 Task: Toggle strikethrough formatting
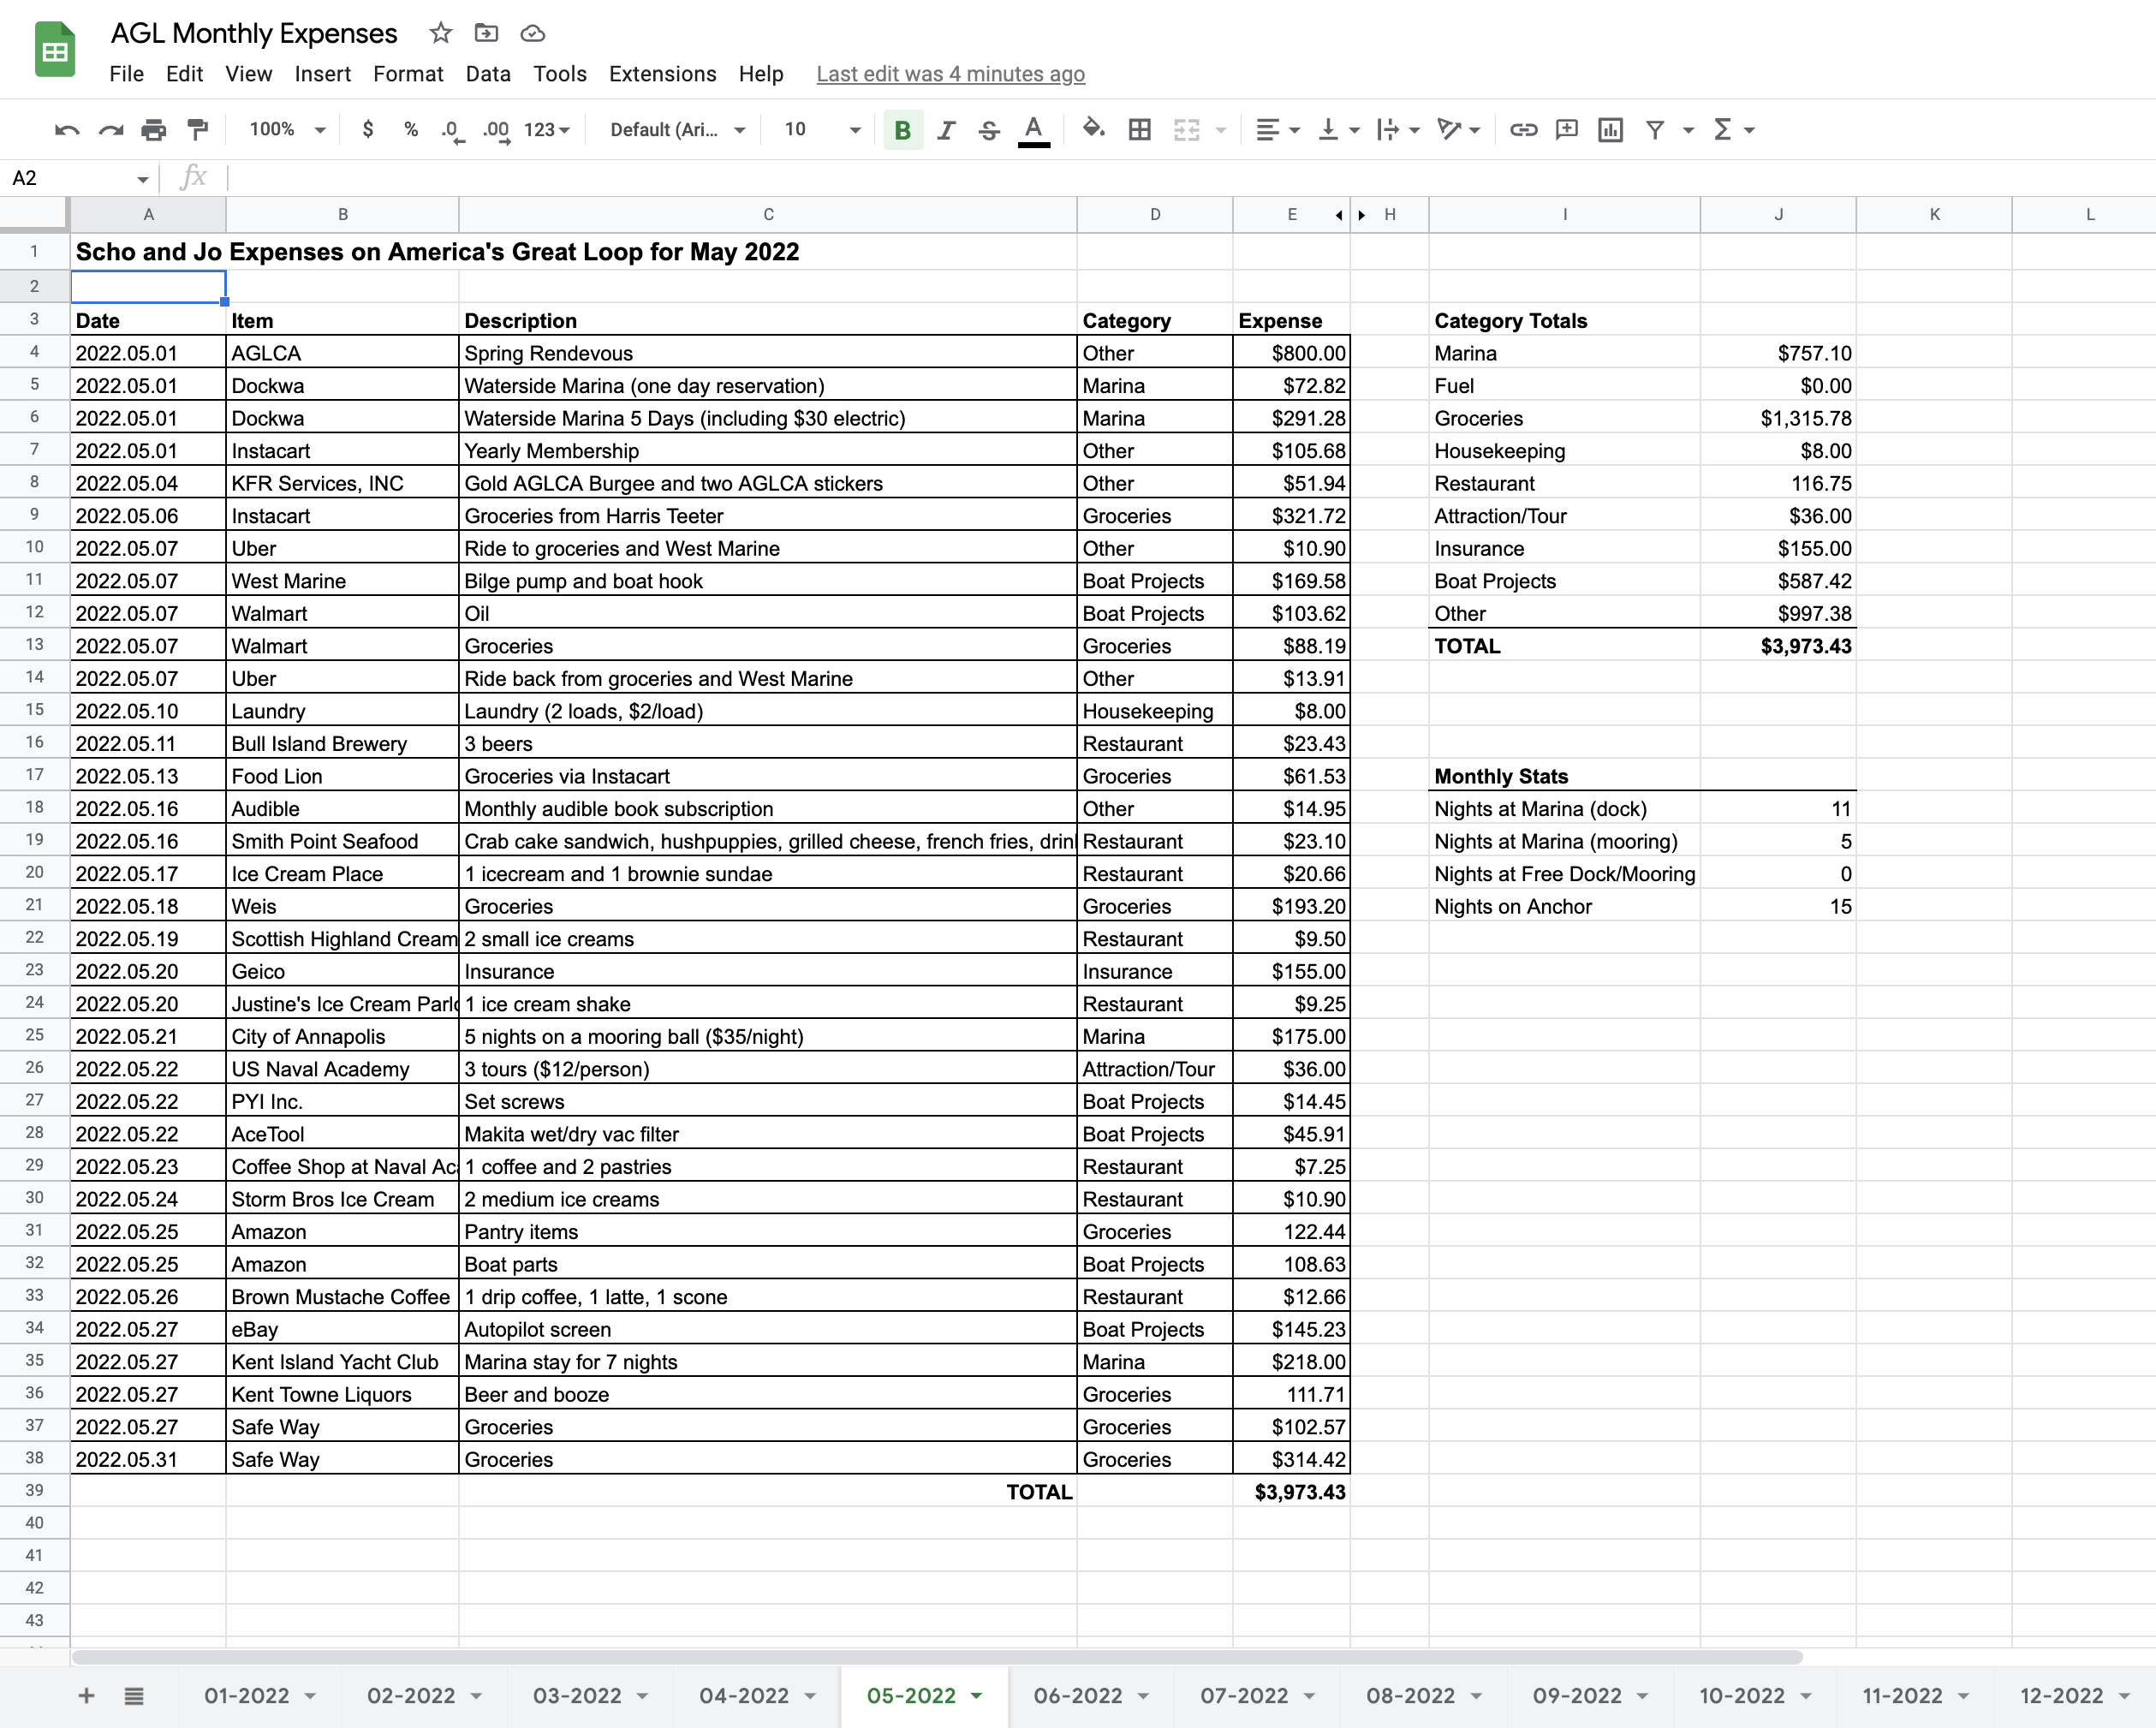point(989,130)
